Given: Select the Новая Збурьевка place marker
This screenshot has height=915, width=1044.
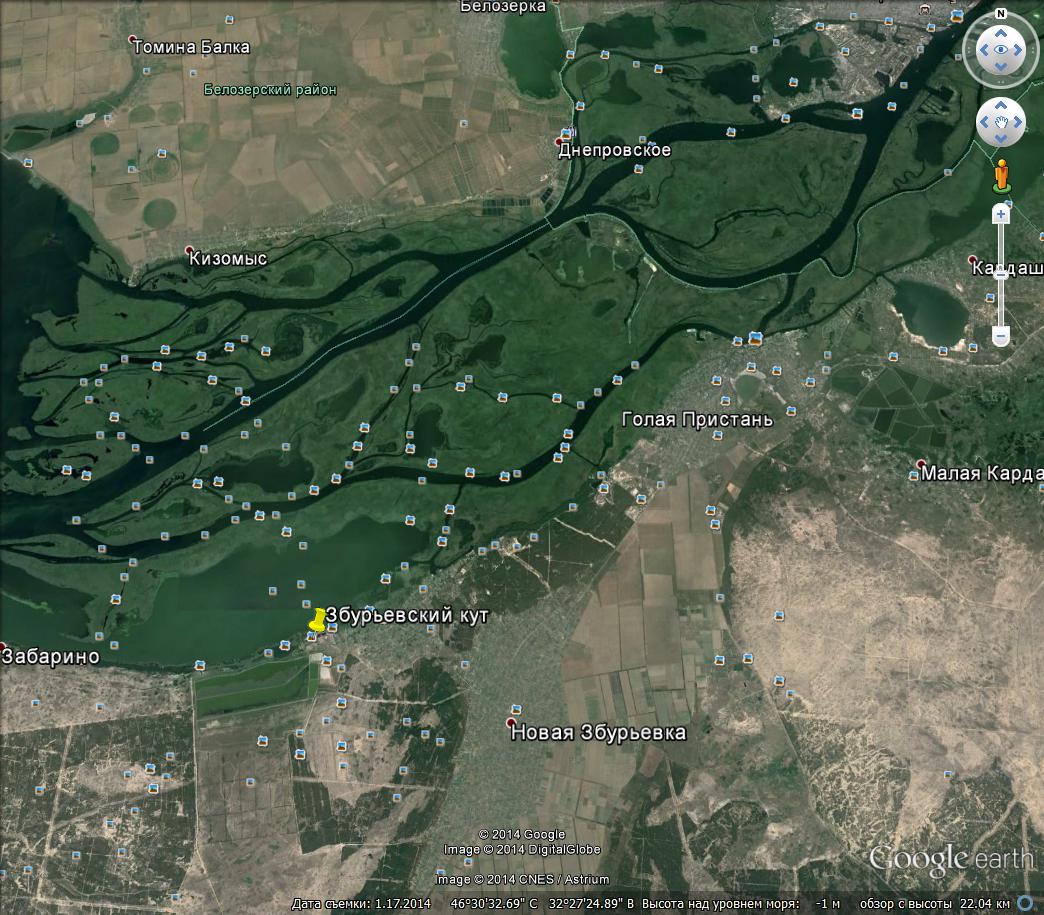Looking at the screenshot, I should coord(511,723).
